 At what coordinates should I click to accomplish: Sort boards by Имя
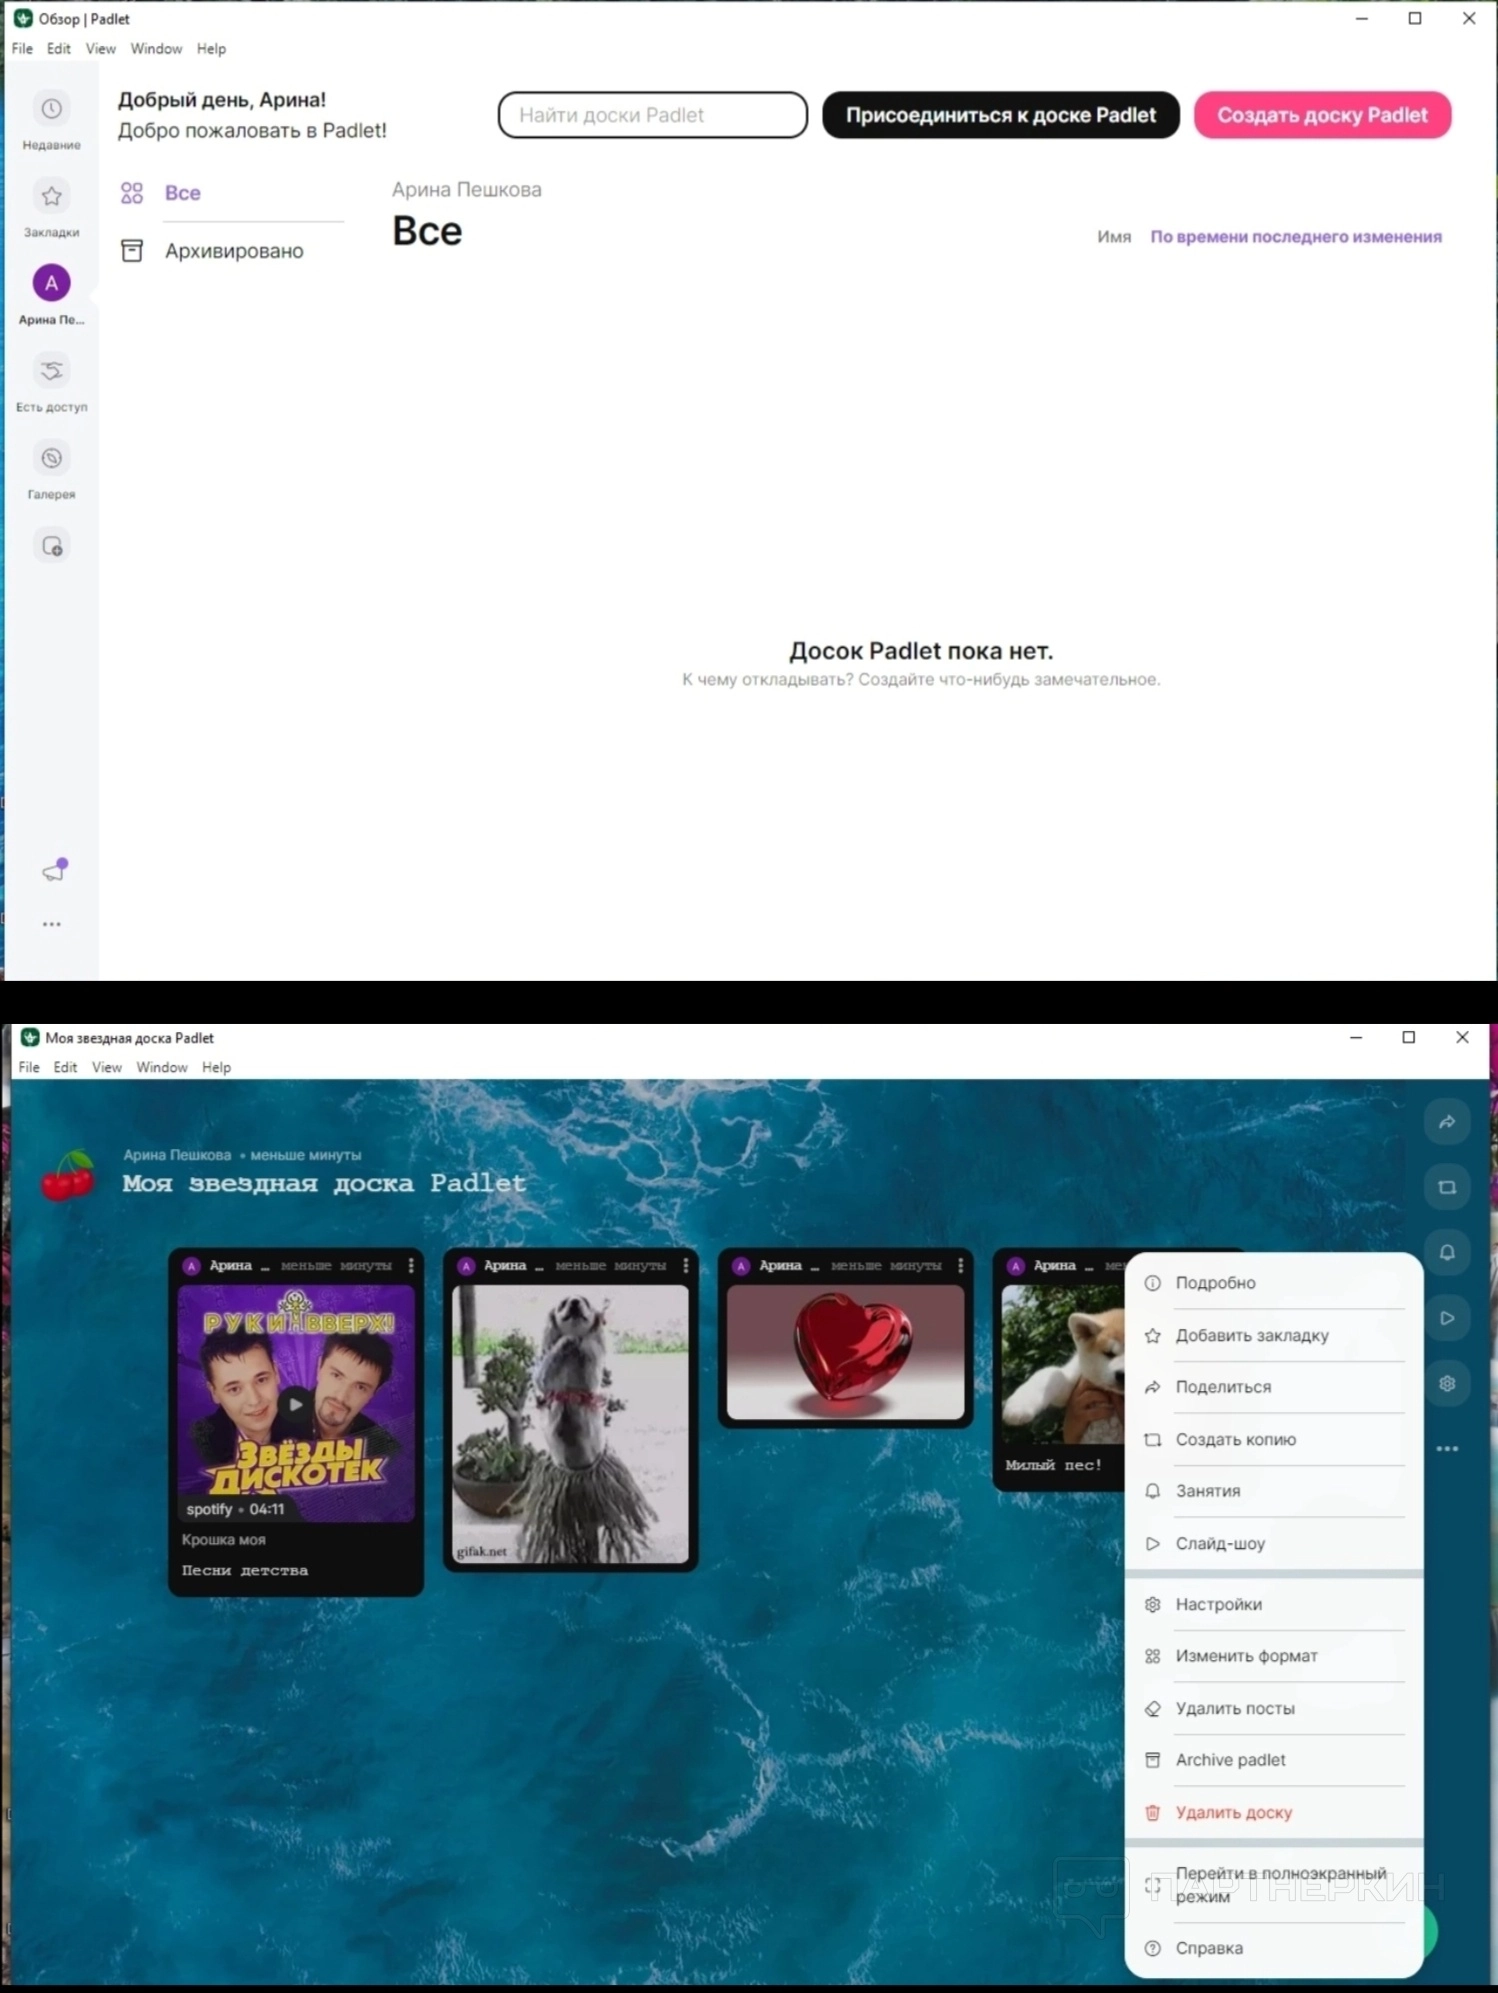pos(1114,237)
